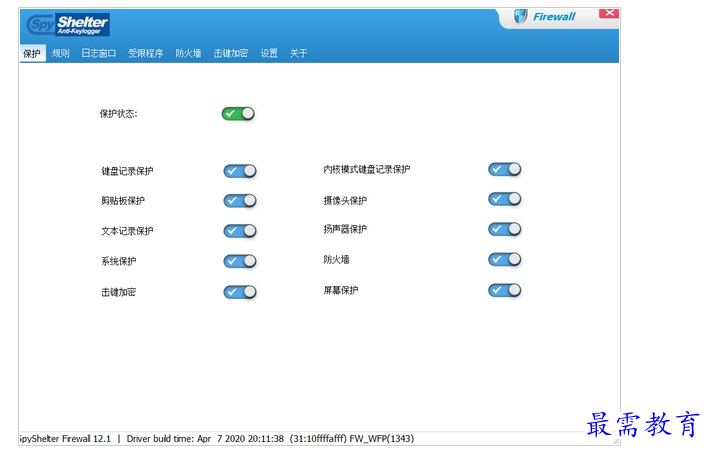Click the FW_WFP(1343) status text
This screenshot has width=708, height=456.
(382, 439)
